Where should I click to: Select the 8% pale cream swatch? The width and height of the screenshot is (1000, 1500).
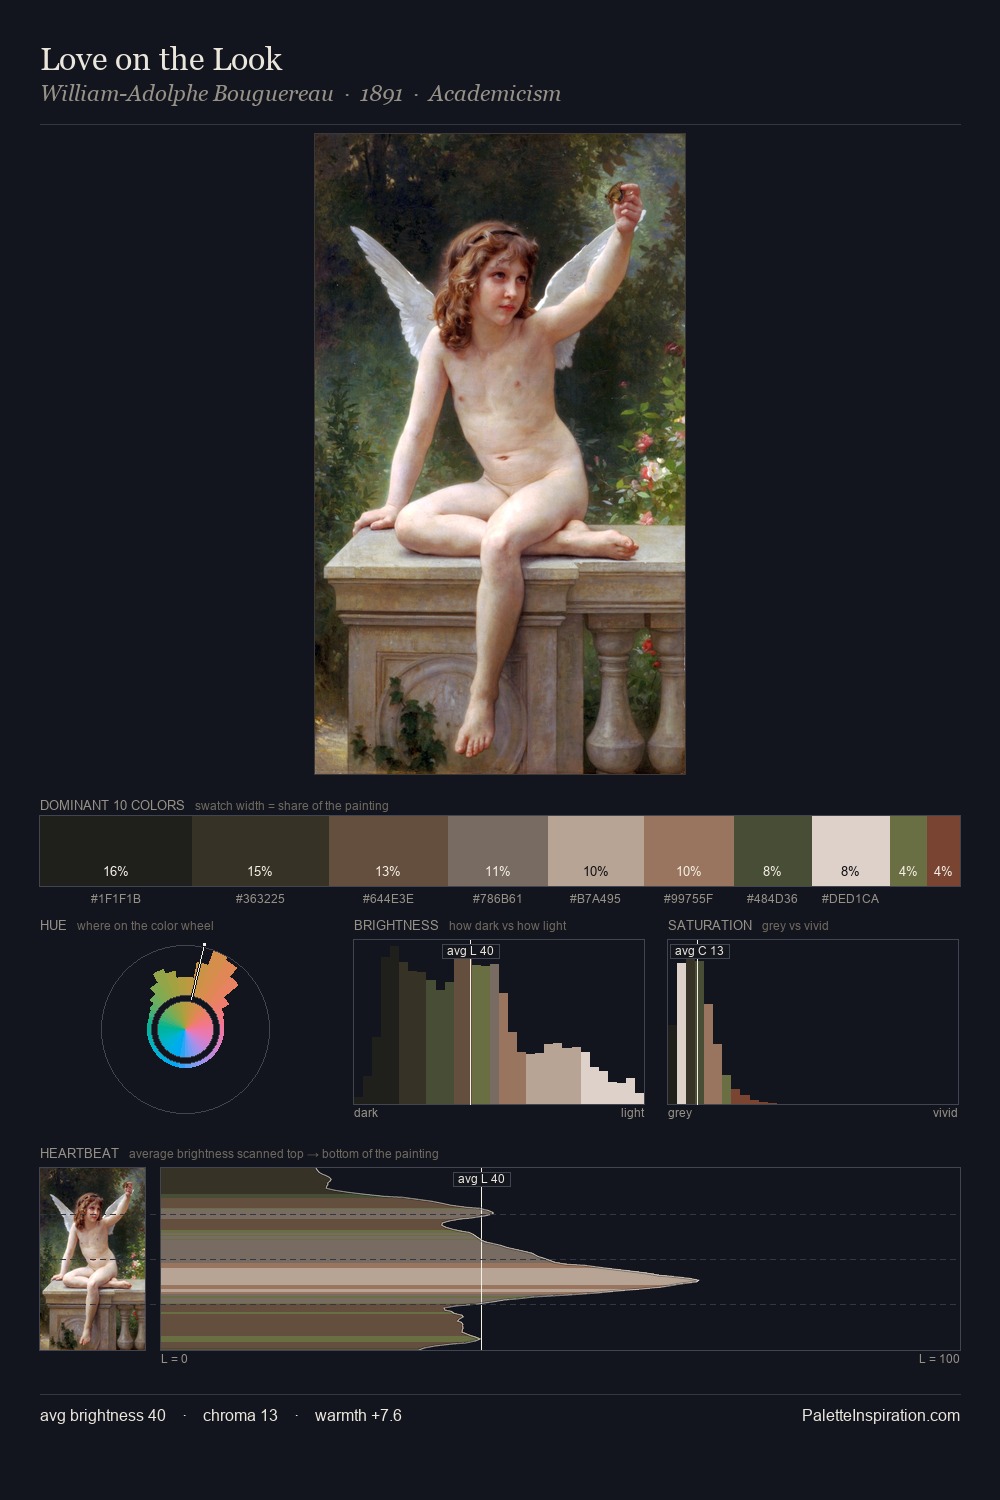click(851, 851)
